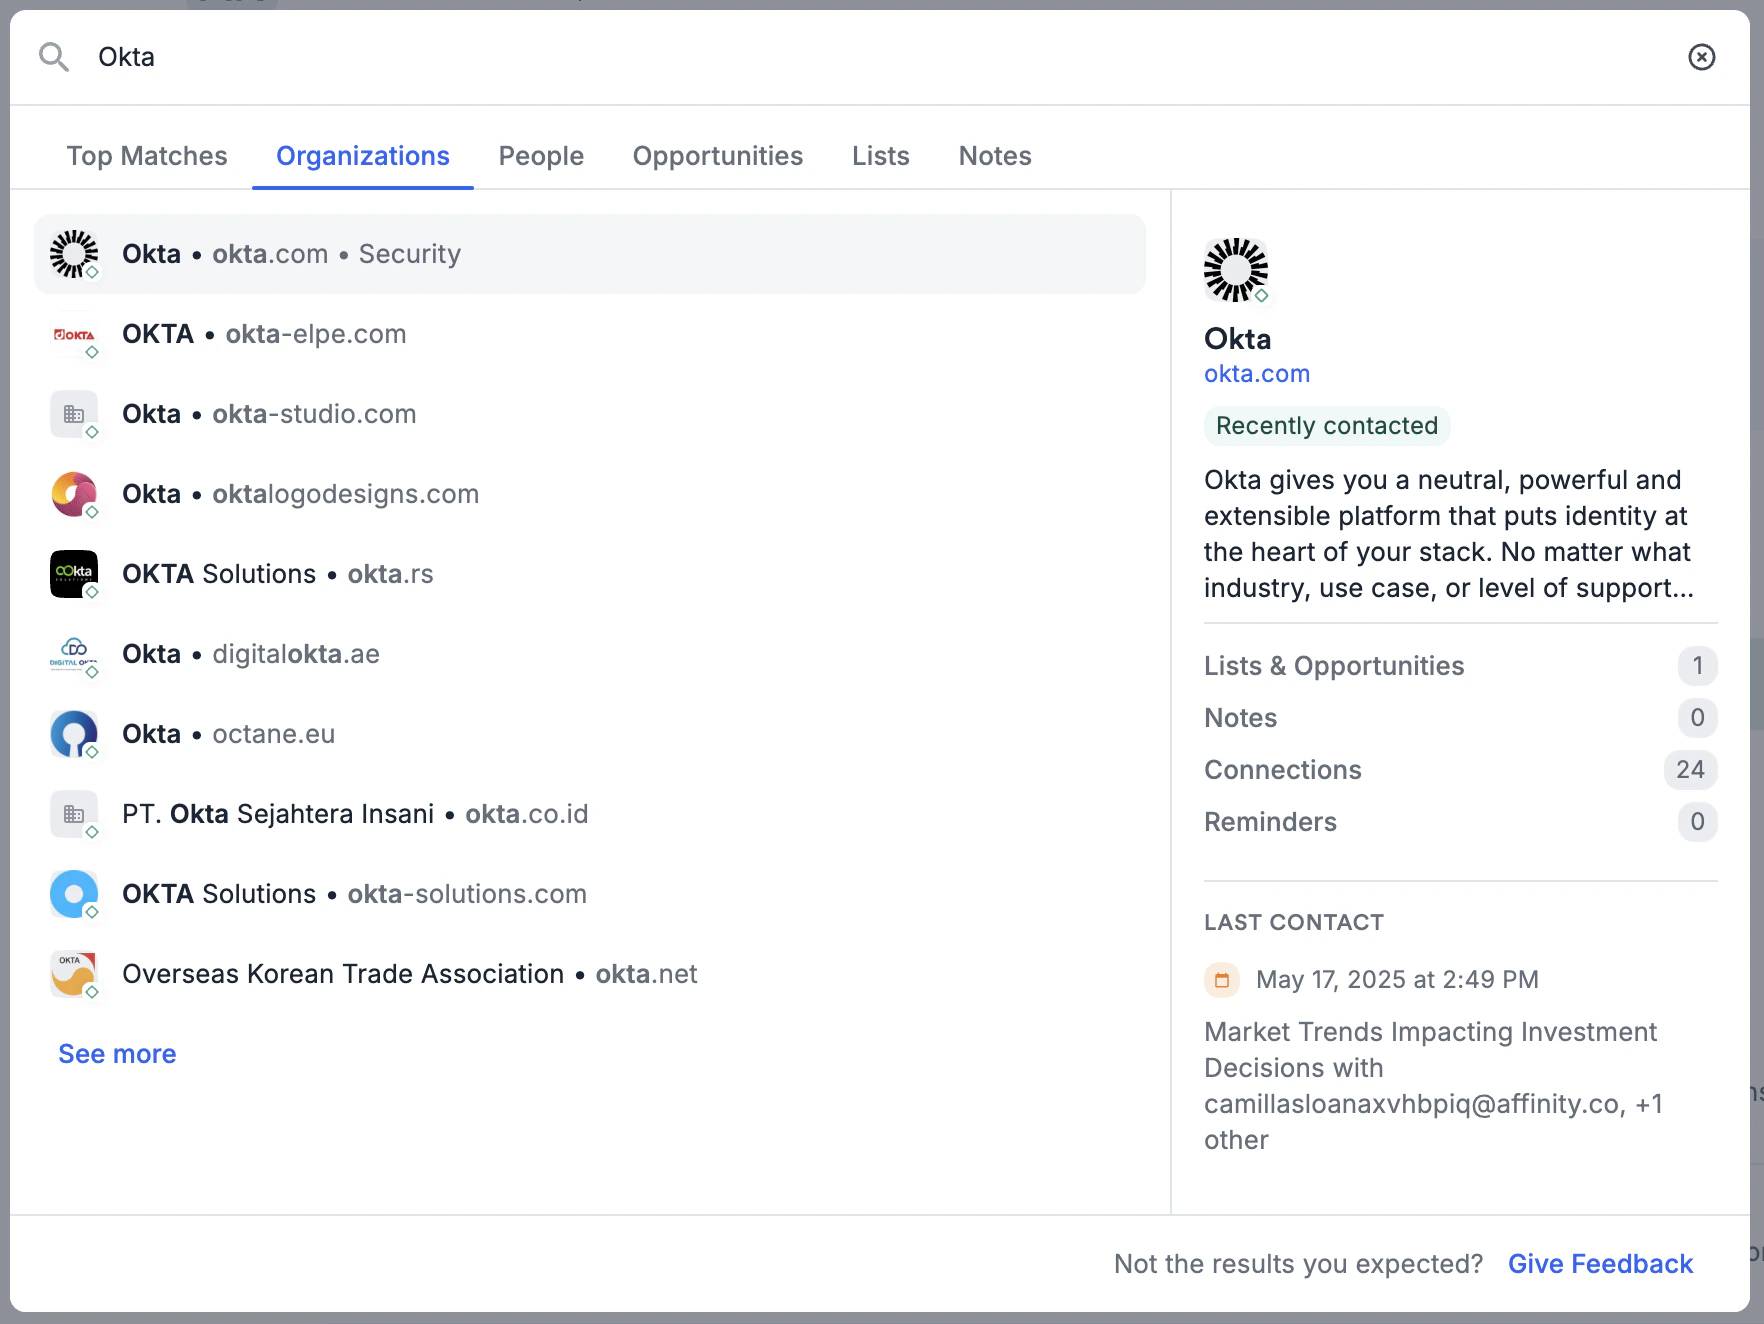1764x1324 pixels.
Task: Click the Connections count badge 24
Action: tap(1690, 770)
